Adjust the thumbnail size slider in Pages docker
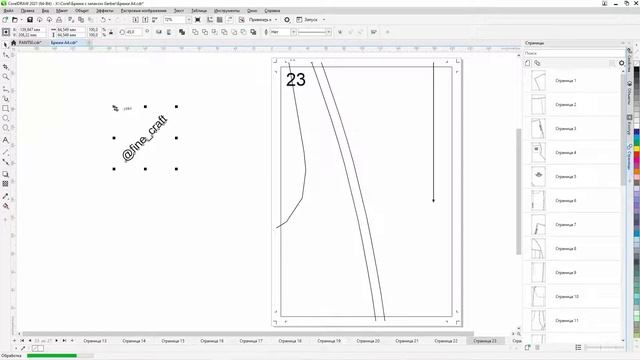Screen dimensions: 640x360 [604, 347]
